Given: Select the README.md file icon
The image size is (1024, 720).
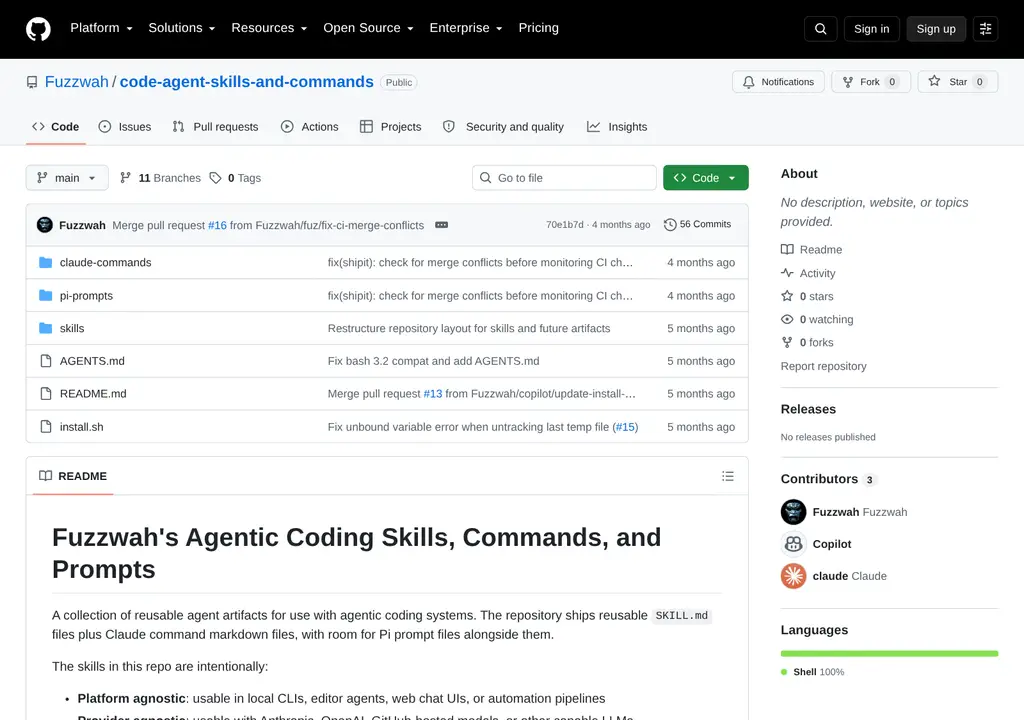Looking at the screenshot, I should 46,393.
